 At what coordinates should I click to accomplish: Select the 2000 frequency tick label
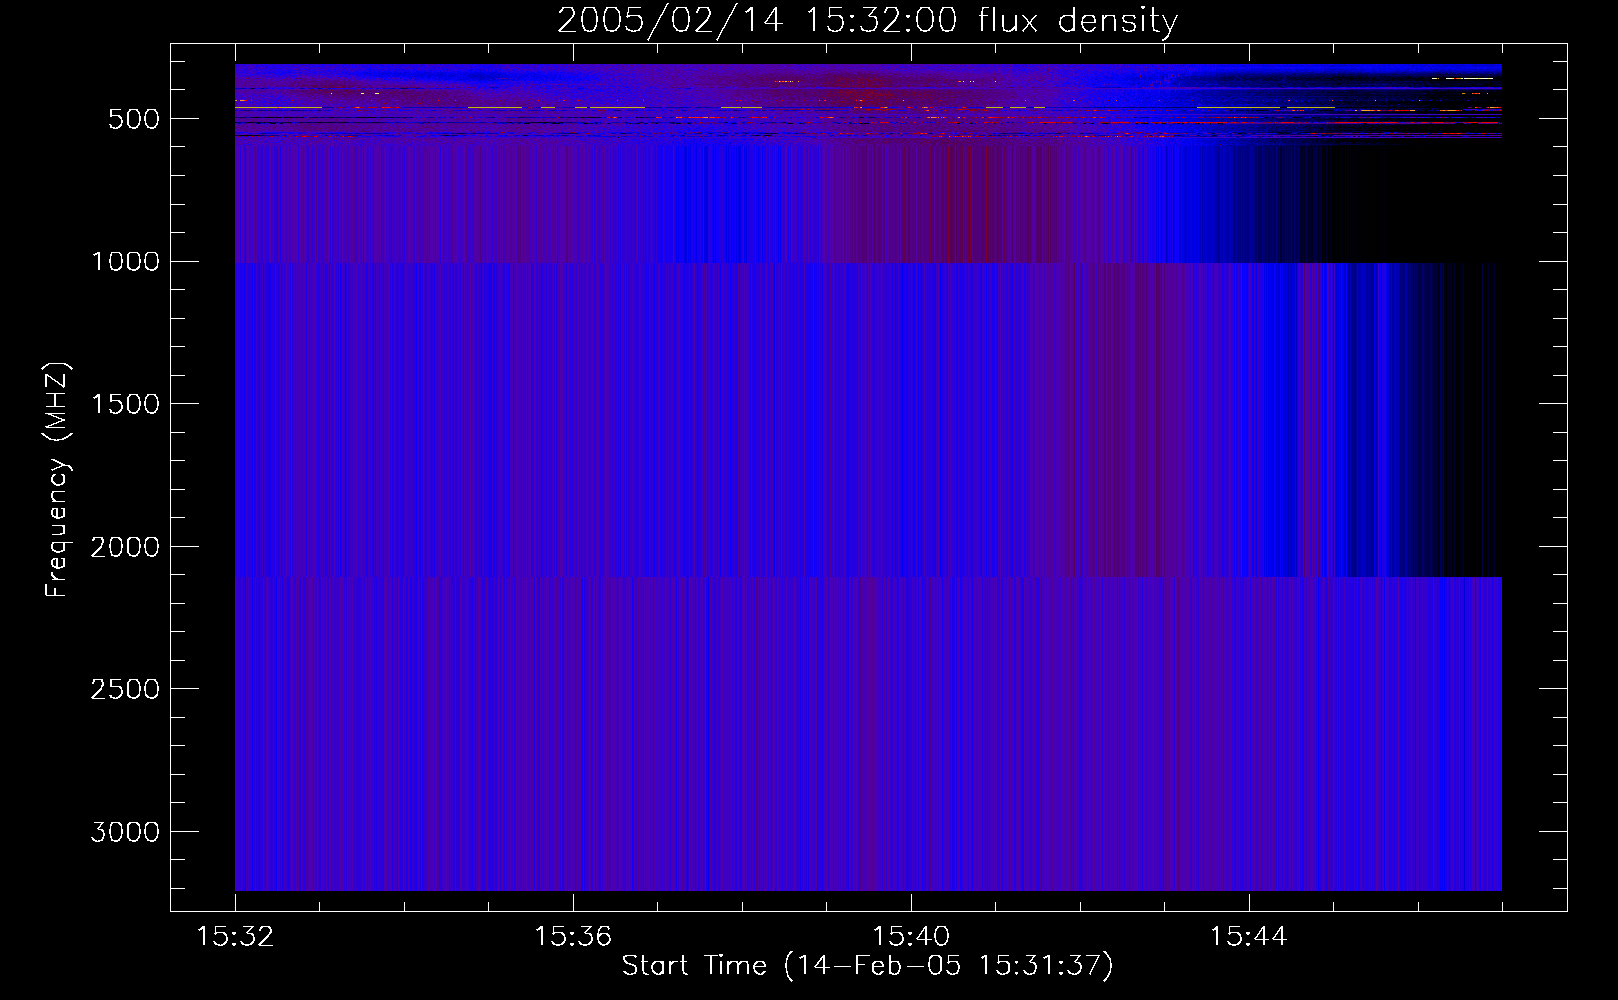[125, 547]
